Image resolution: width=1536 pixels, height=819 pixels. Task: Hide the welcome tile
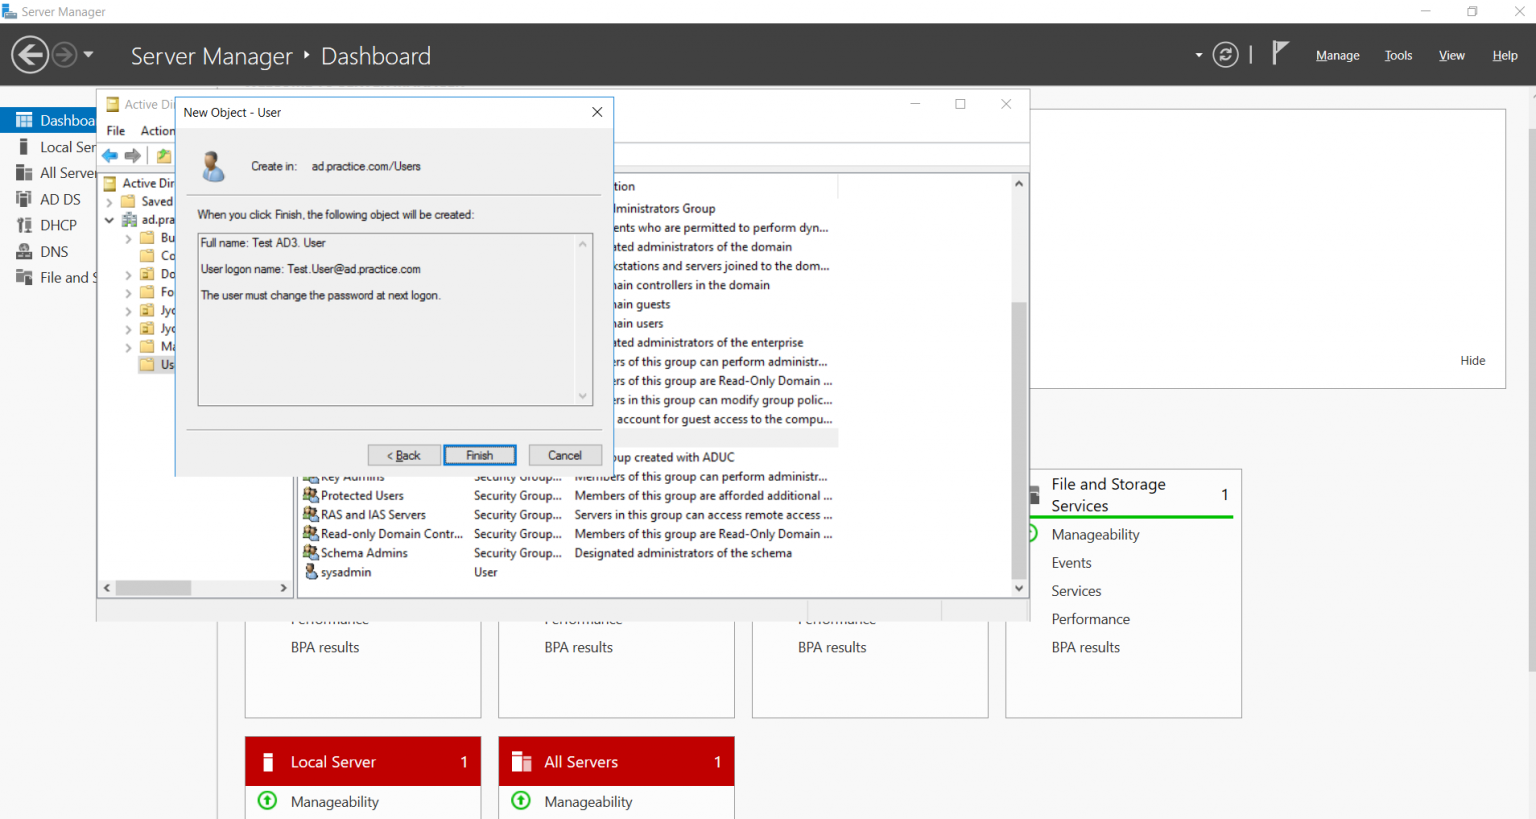tap(1472, 361)
